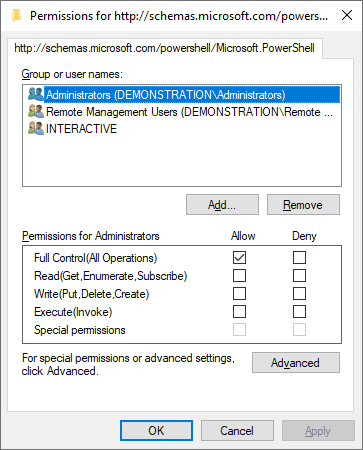Check Allow for Read permission

239,276
